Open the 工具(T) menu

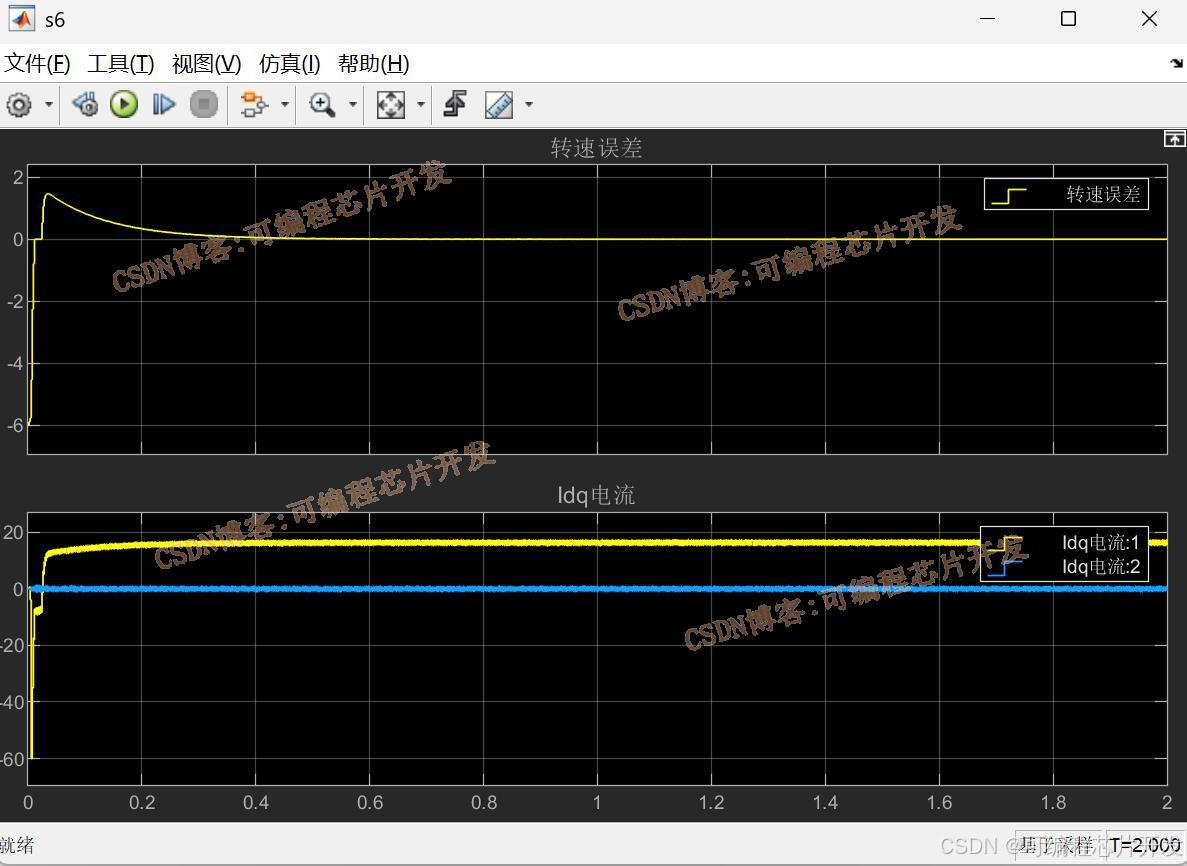coord(120,64)
